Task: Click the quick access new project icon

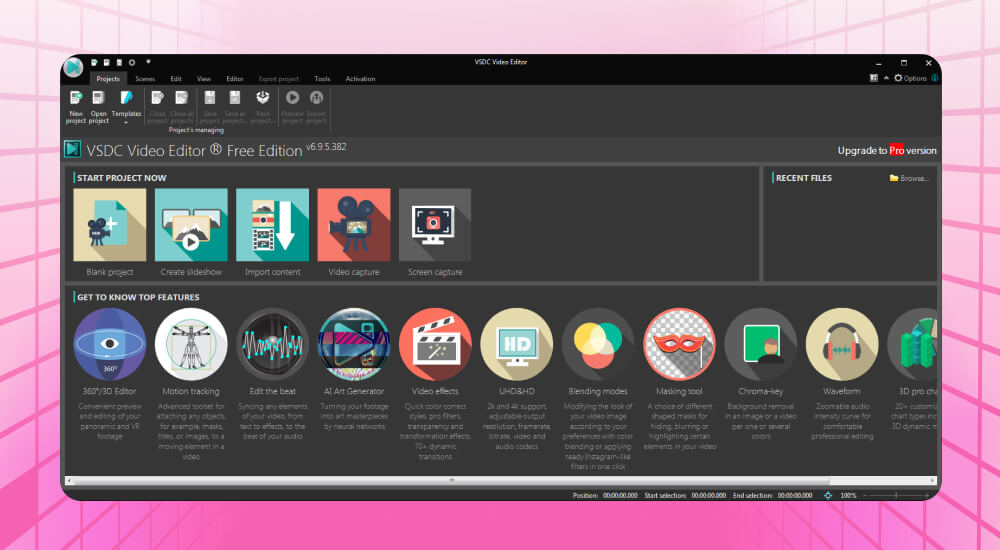Action: [x=94, y=63]
